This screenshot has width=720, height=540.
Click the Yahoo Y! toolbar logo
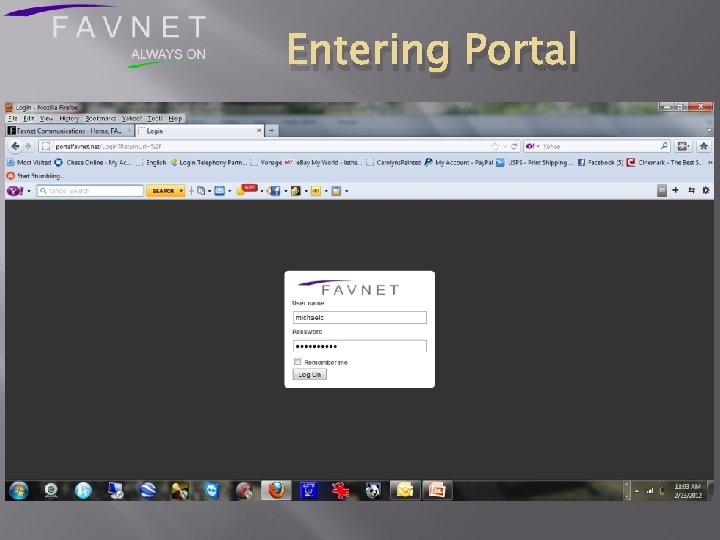[15, 191]
